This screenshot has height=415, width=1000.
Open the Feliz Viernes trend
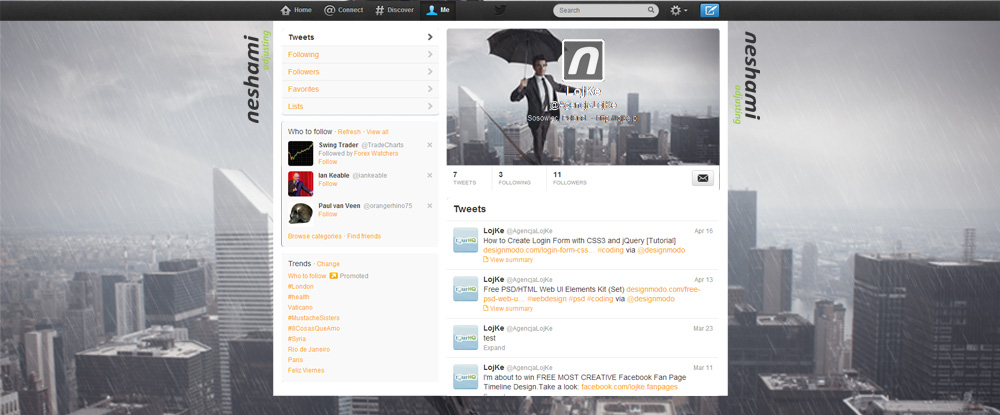(x=306, y=370)
